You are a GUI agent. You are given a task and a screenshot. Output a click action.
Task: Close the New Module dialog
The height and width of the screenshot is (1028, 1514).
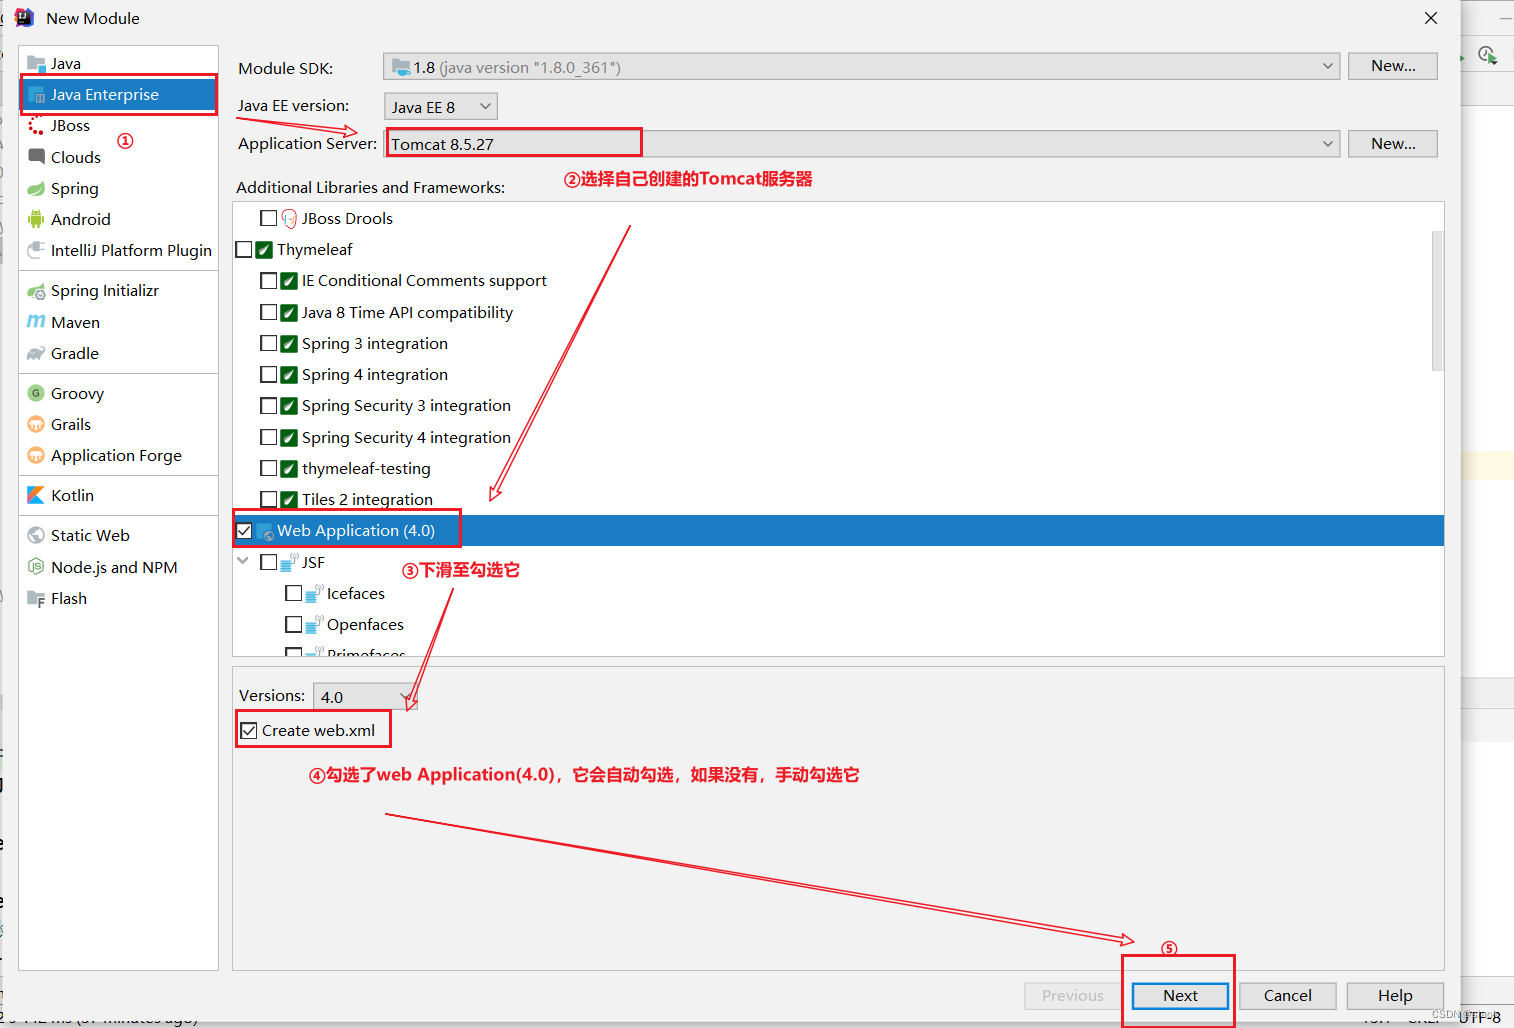tap(1431, 18)
